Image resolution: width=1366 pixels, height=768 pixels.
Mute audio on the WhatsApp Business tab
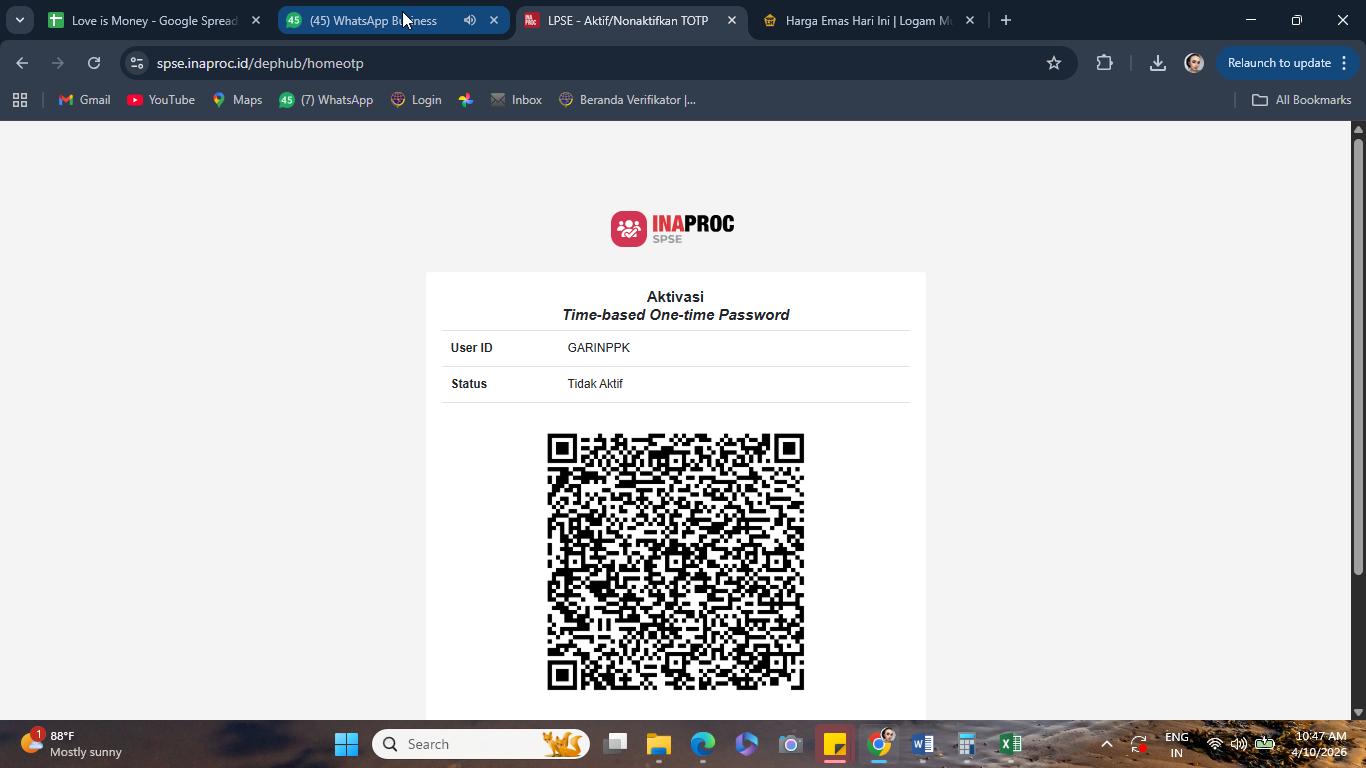pyautogui.click(x=469, y=20)
